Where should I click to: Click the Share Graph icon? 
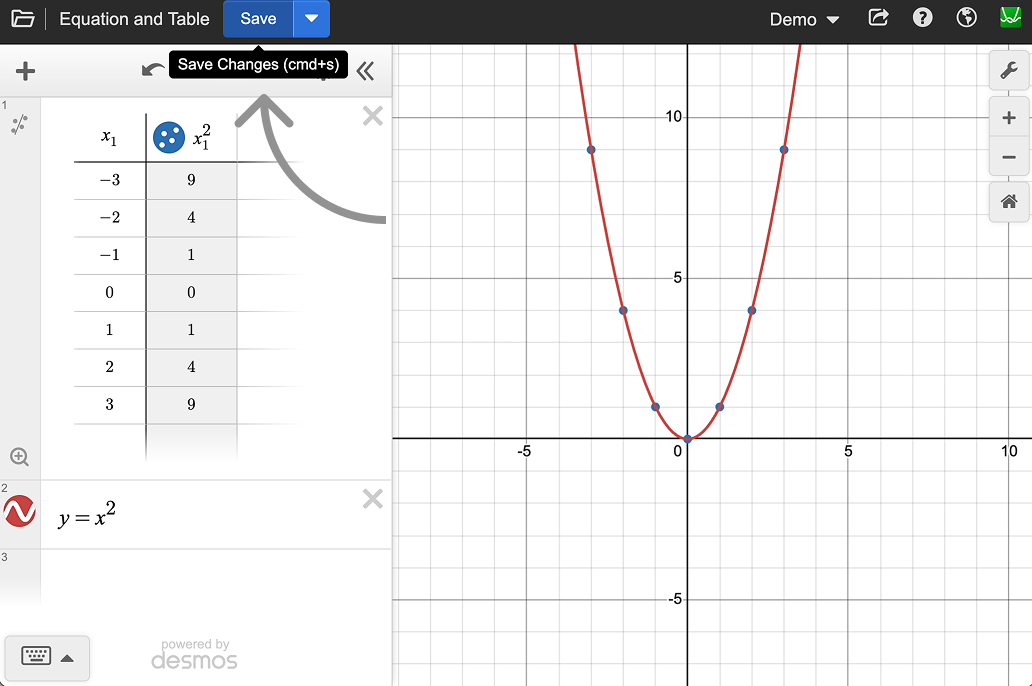[x=878, y=18]
